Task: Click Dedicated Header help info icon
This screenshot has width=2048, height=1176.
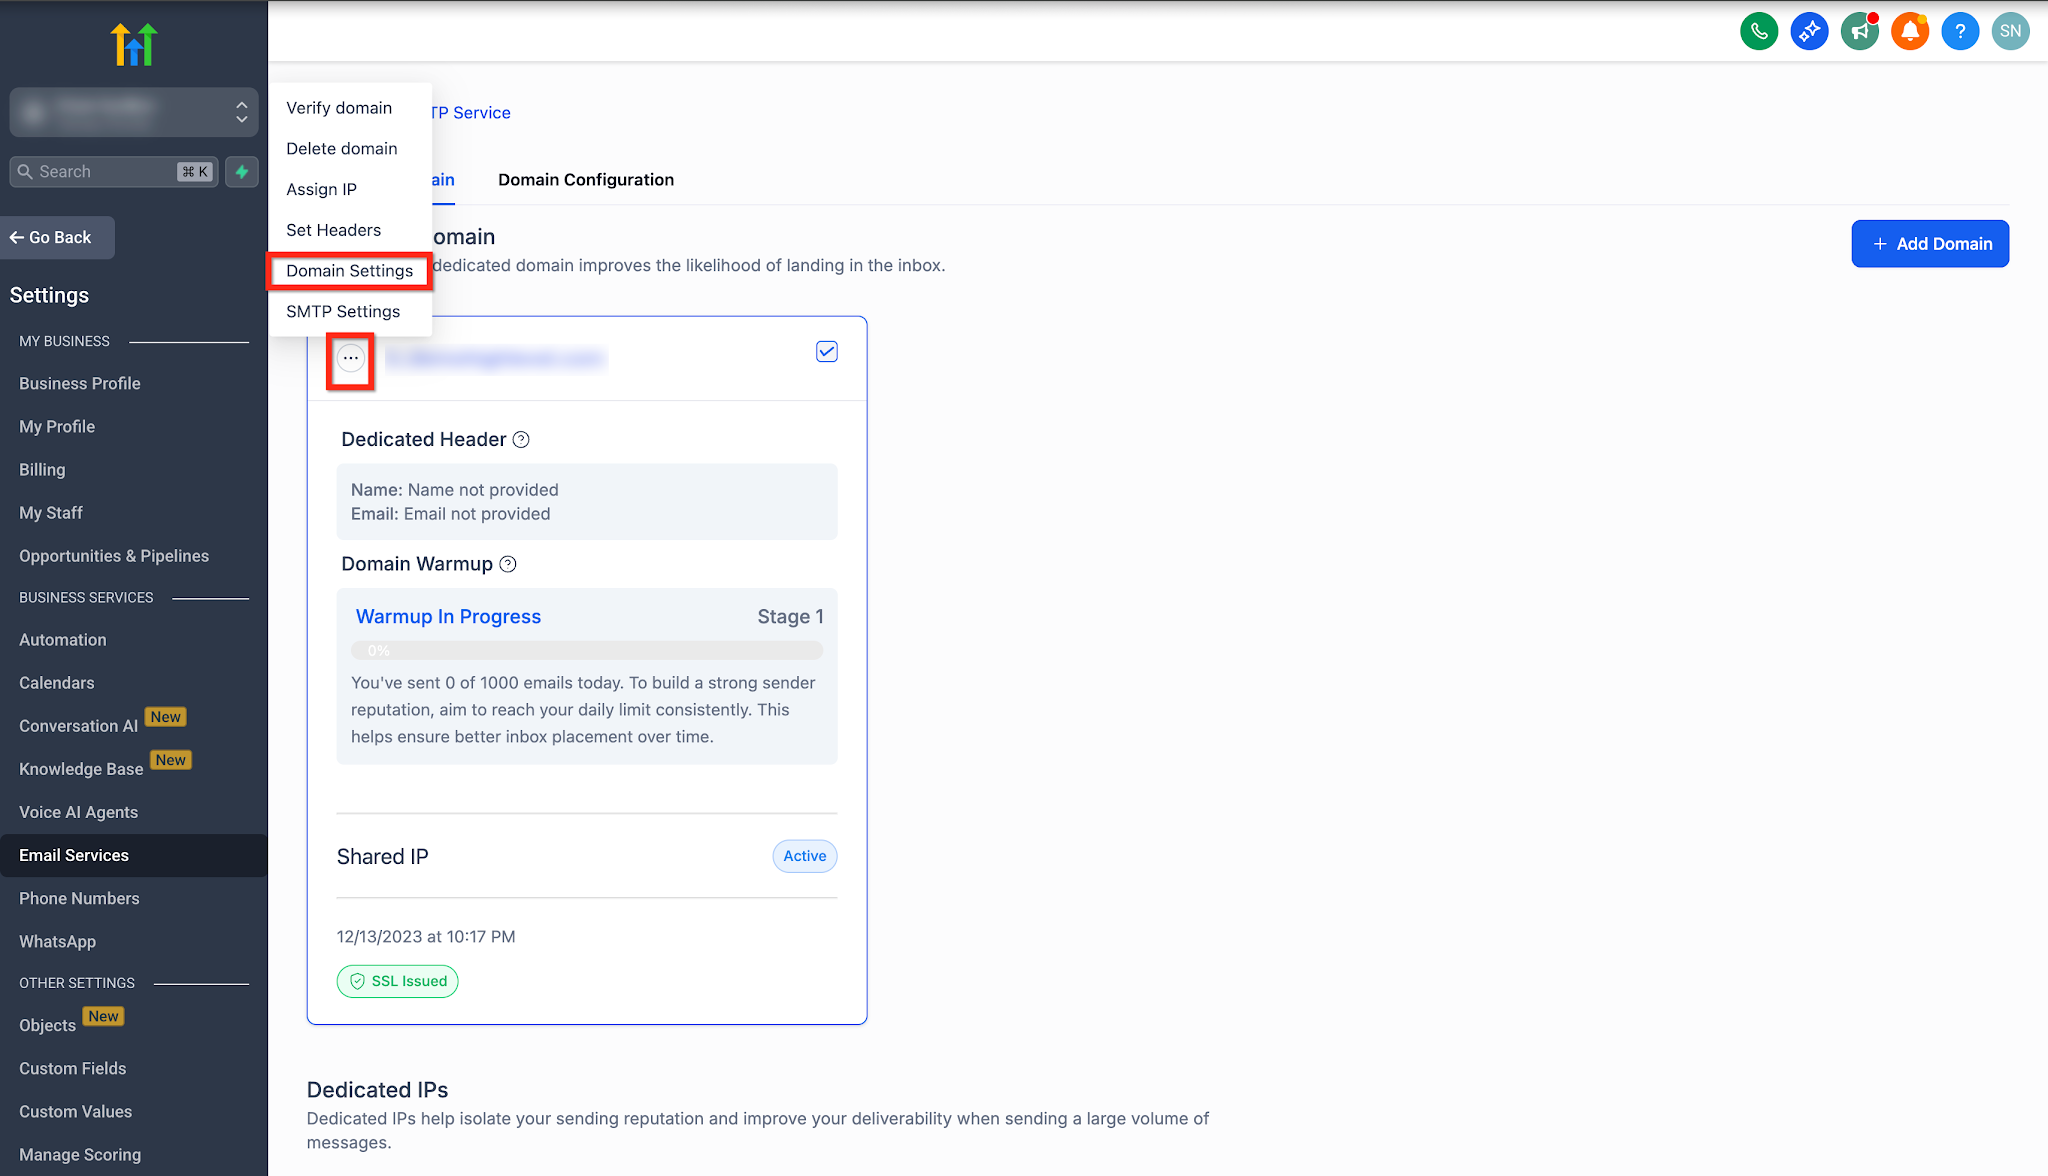Action: [x=521, y=440]
